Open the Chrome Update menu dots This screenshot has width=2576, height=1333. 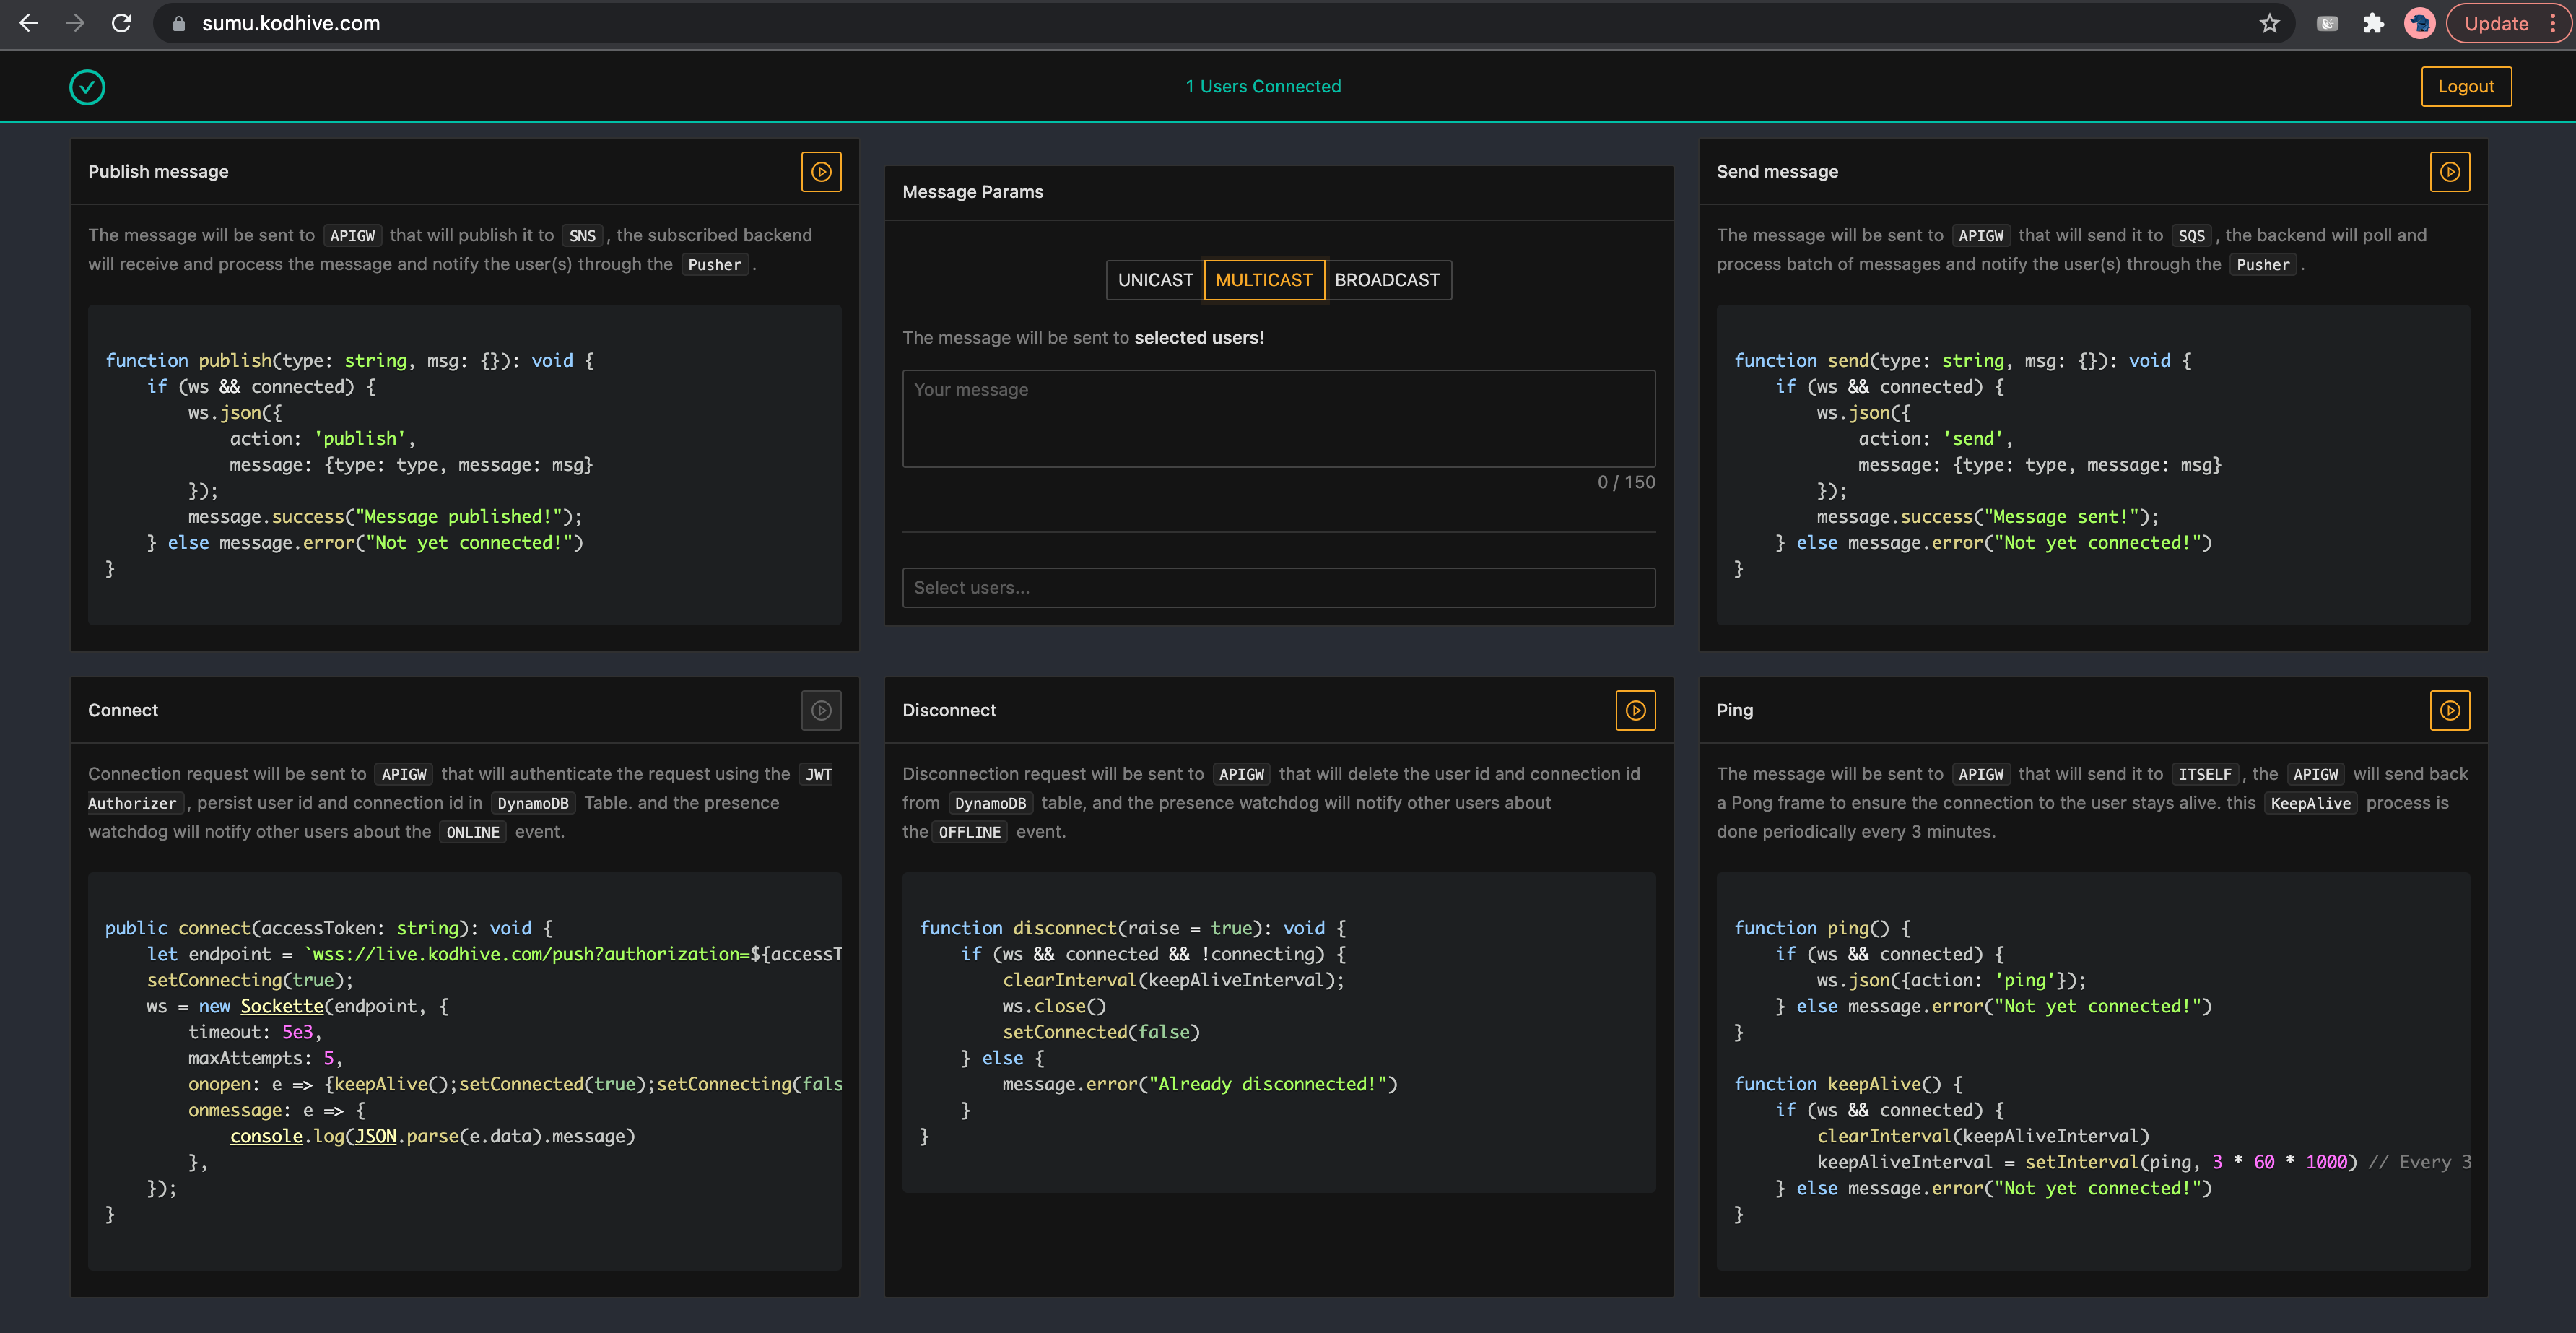[x=2553, y=23]
